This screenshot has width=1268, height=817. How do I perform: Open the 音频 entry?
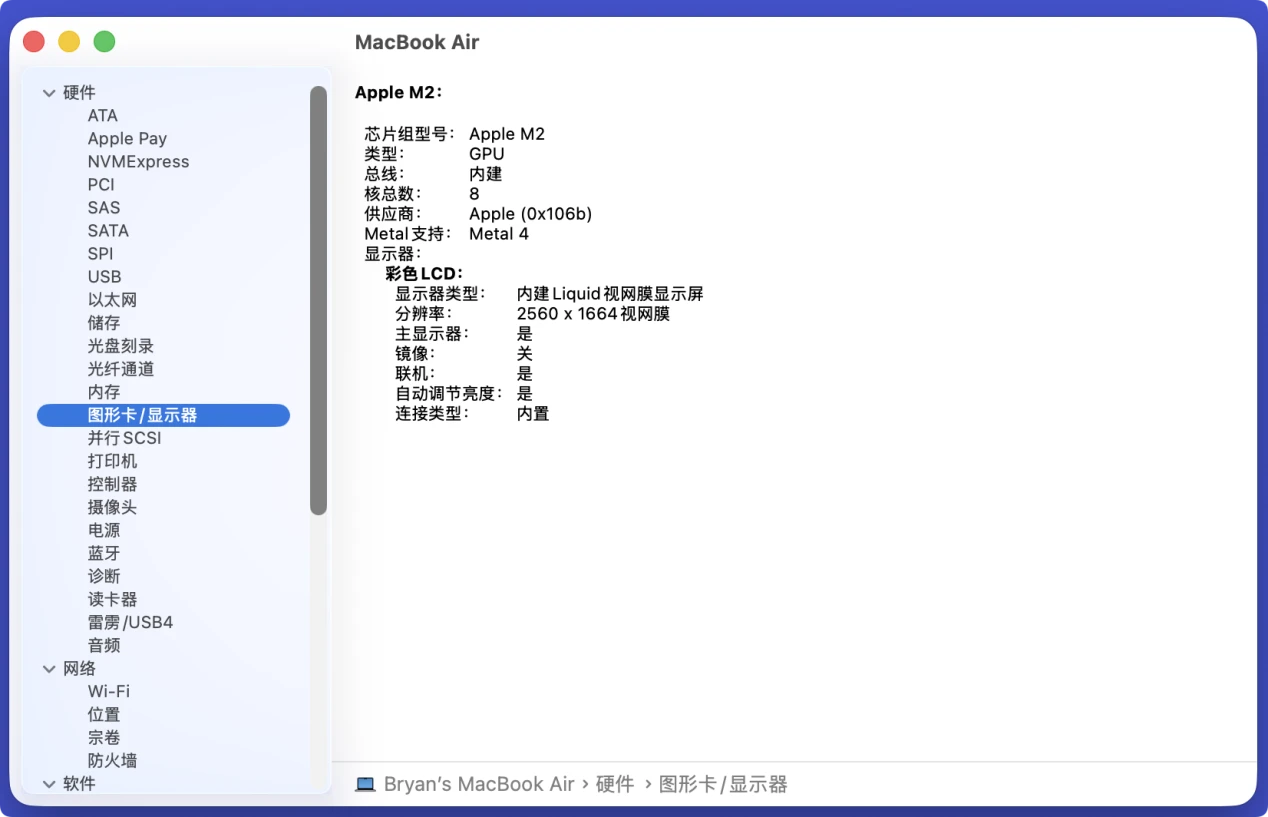tap(104, 645)
